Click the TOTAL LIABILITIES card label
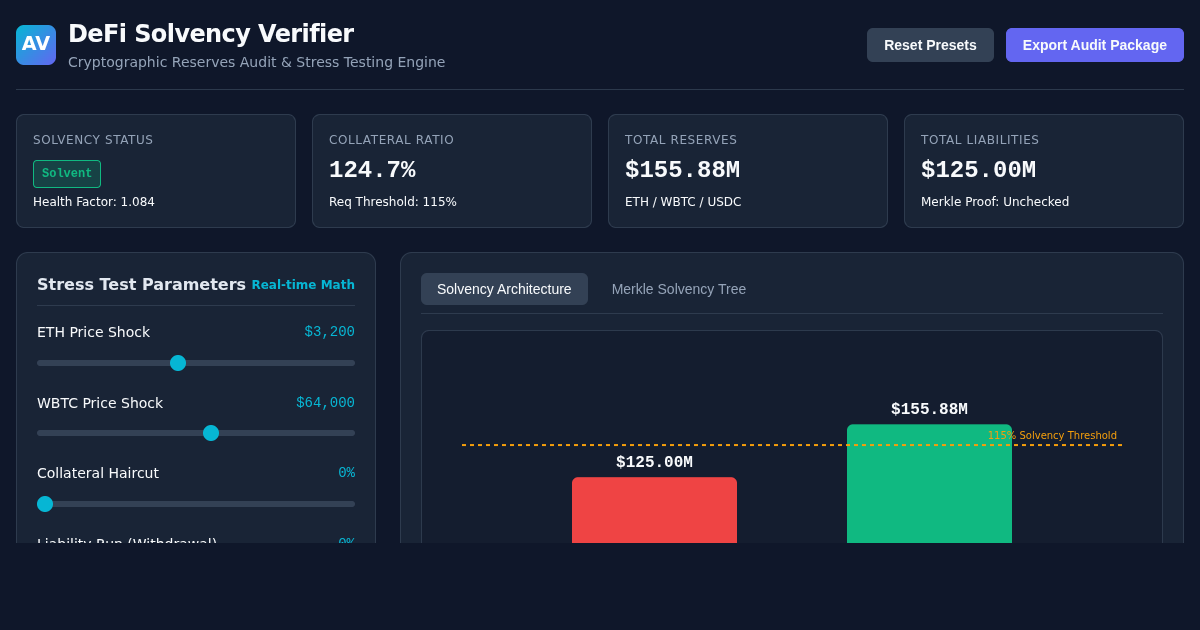 click(980, 140)
